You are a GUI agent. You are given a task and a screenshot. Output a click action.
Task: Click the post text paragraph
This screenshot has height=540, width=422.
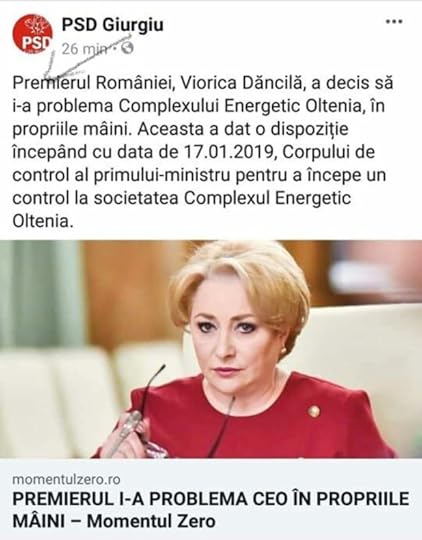202,152
